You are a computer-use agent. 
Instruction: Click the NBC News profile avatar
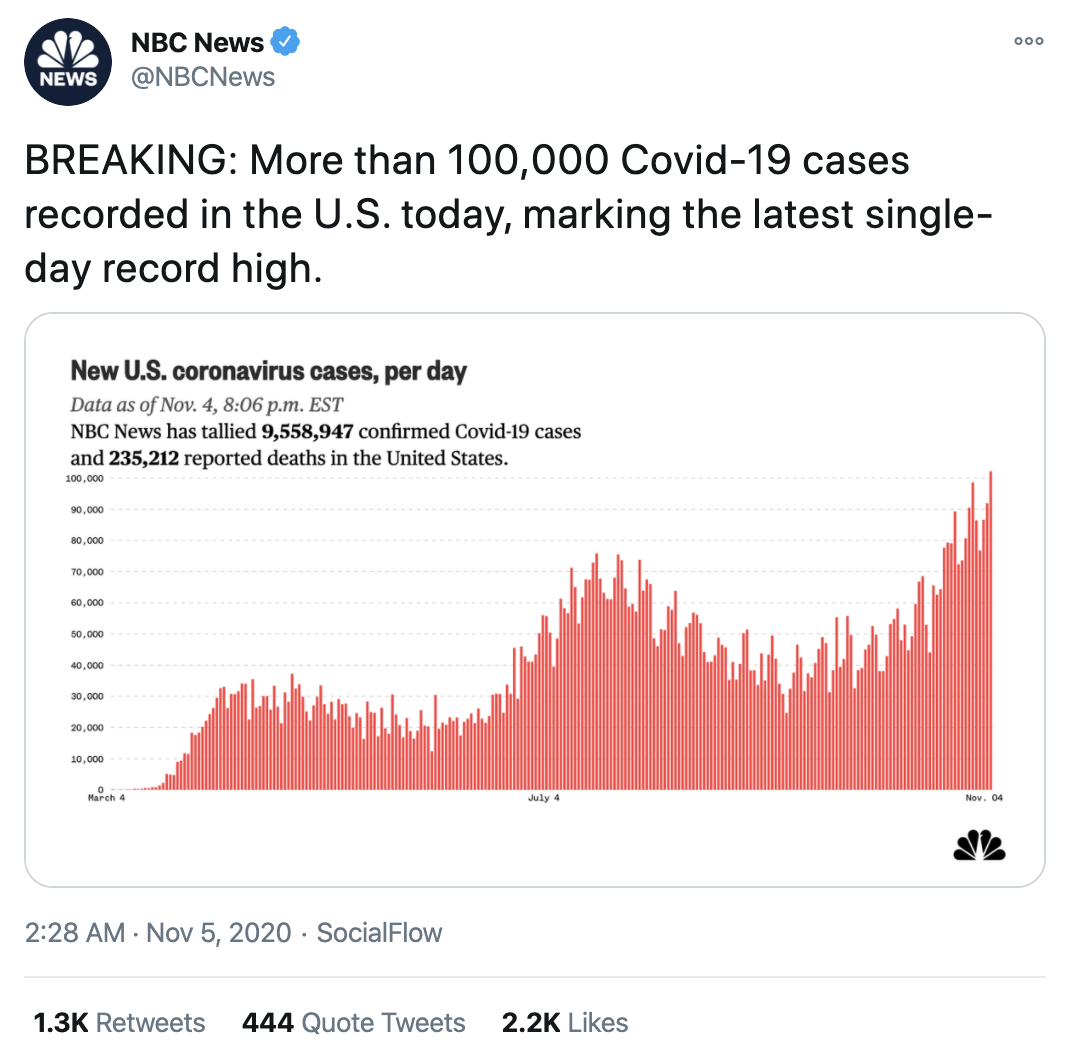pyautogui.click(x=68, y=61)
